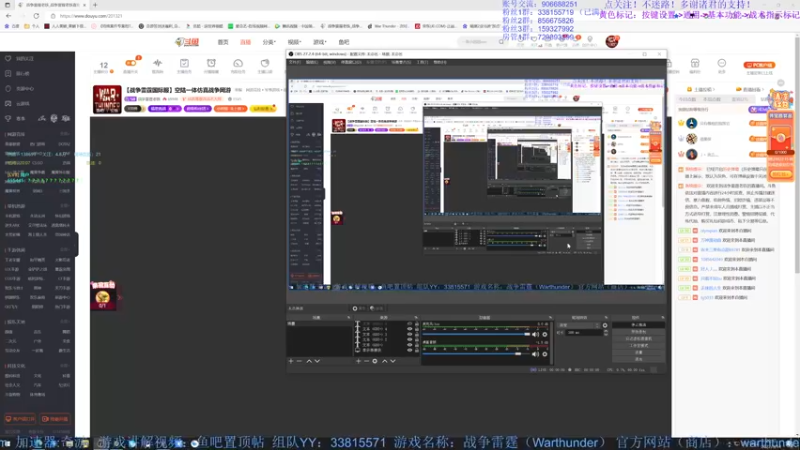
Task: Toggle orange live switch in Douyu toolbar
Action: (x=131, y=63)
